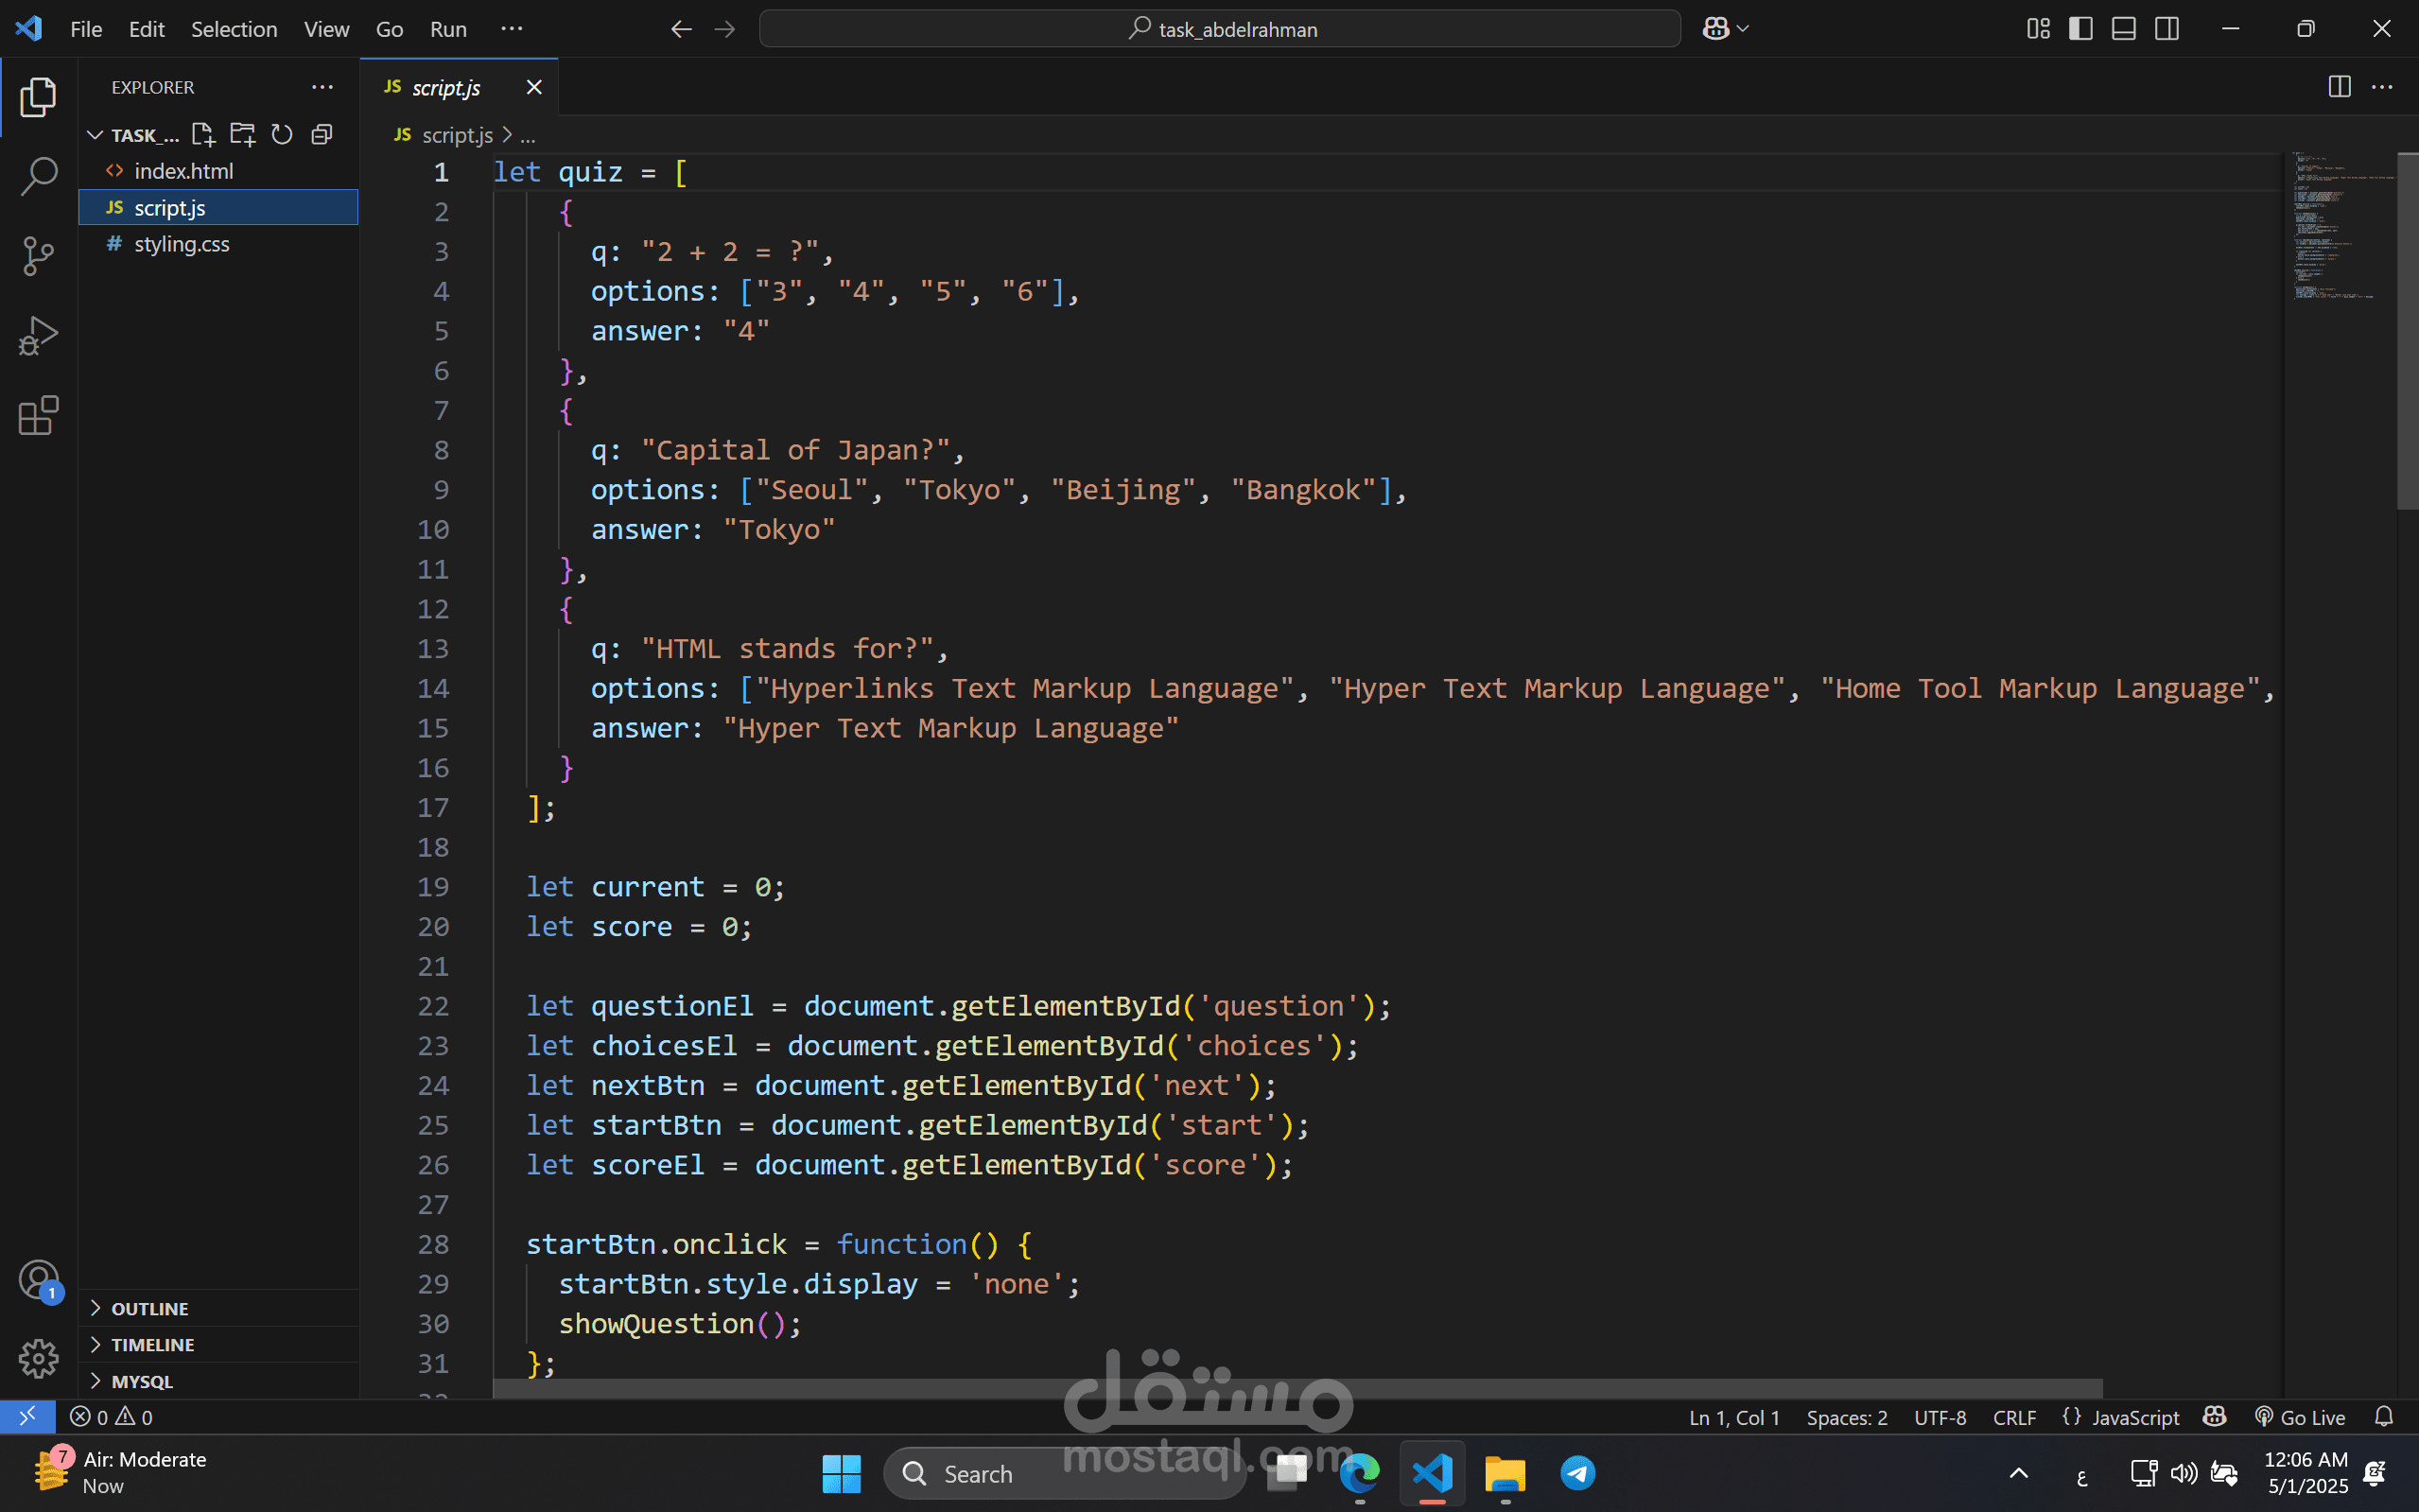Open the Manage gear settings
Screen dimensions: 2419x1512
click(38, 1358)
